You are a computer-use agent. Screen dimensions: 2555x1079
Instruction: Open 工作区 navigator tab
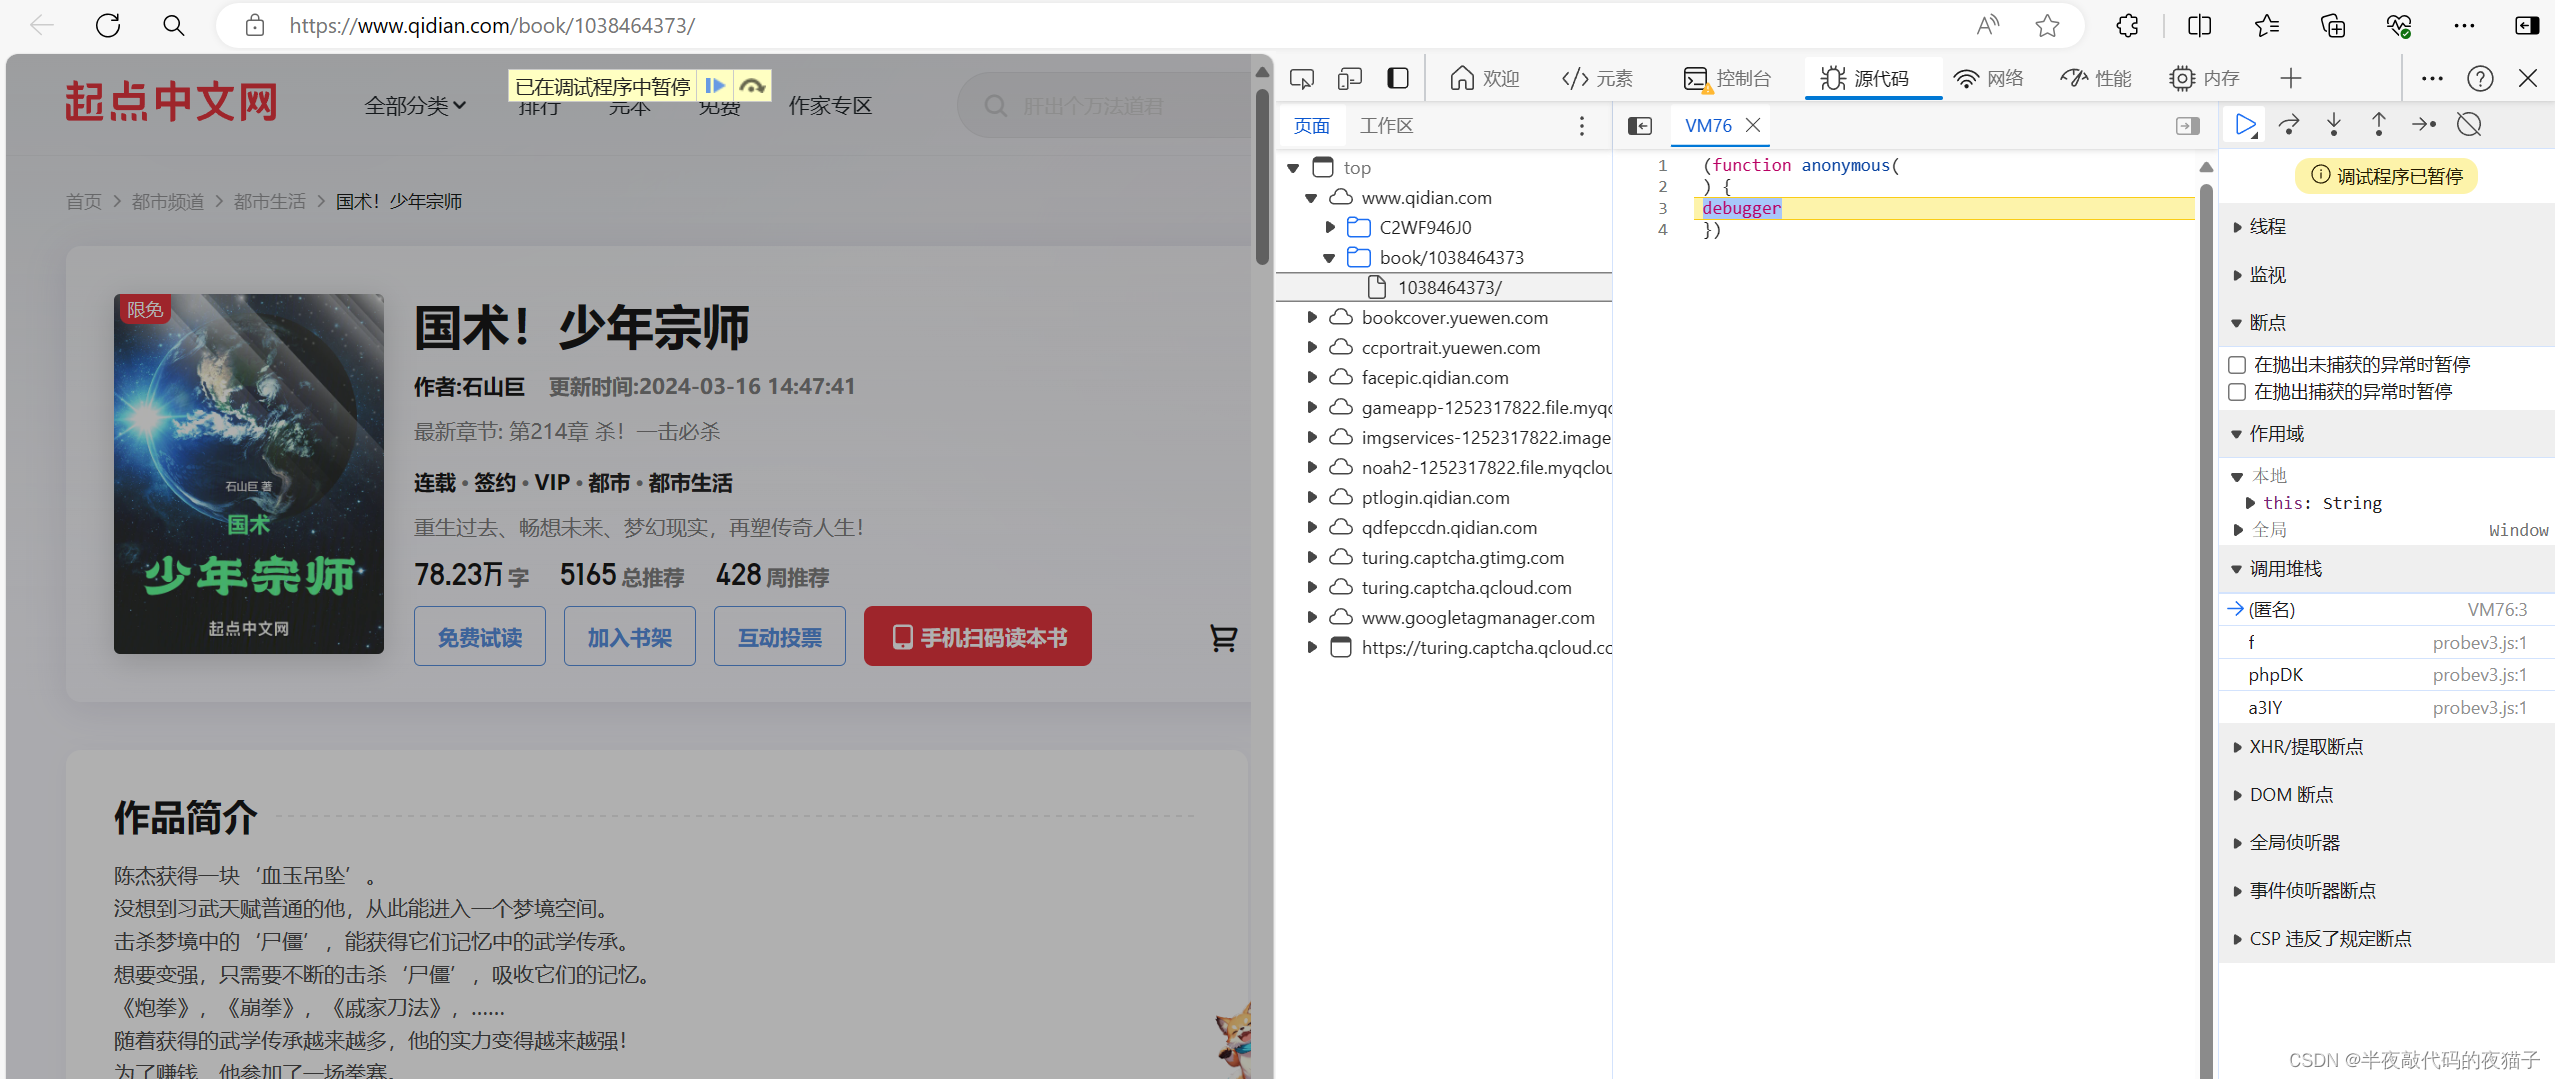pyautogui.click(x=1386, y=126)
